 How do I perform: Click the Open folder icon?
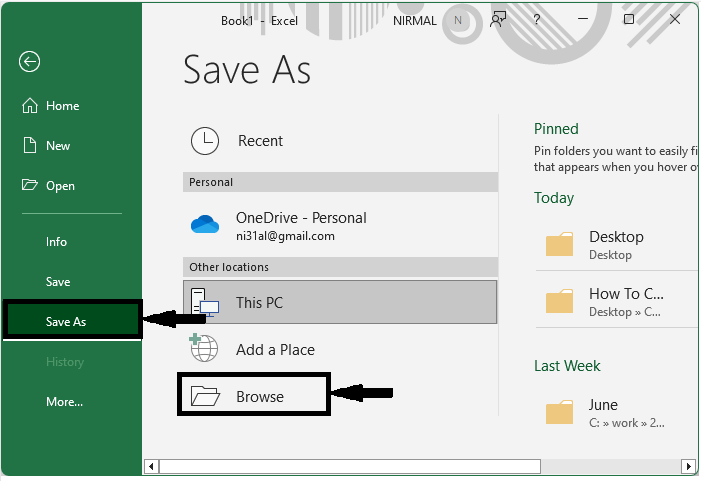click(x=30, y=186)
